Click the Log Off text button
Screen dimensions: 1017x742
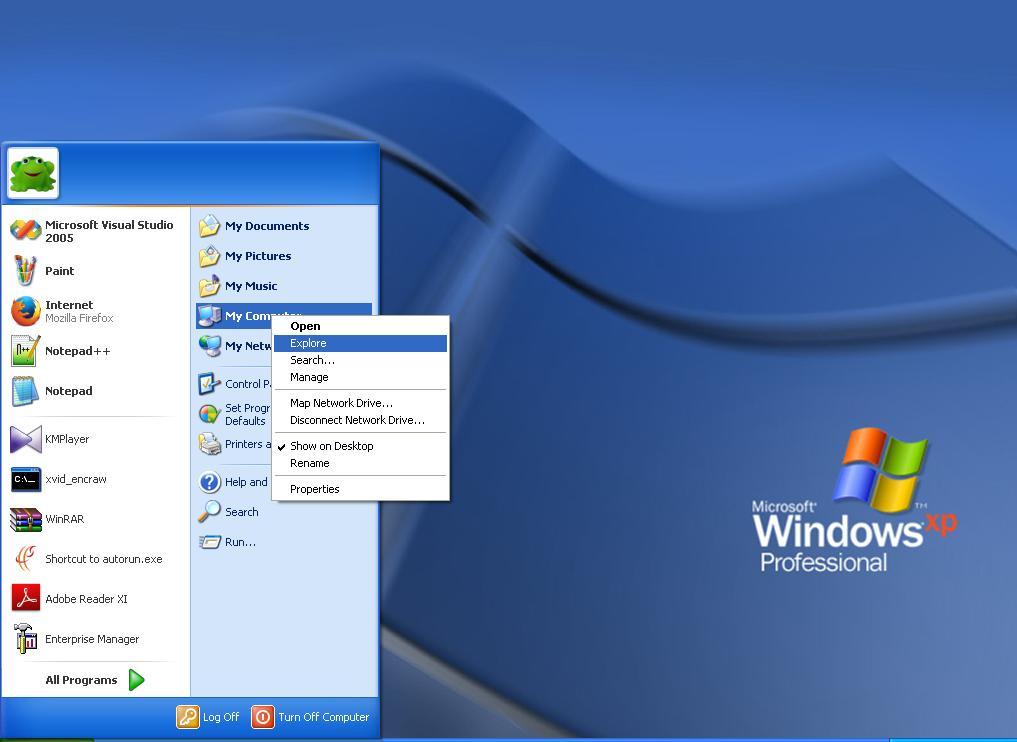(221, 717)
